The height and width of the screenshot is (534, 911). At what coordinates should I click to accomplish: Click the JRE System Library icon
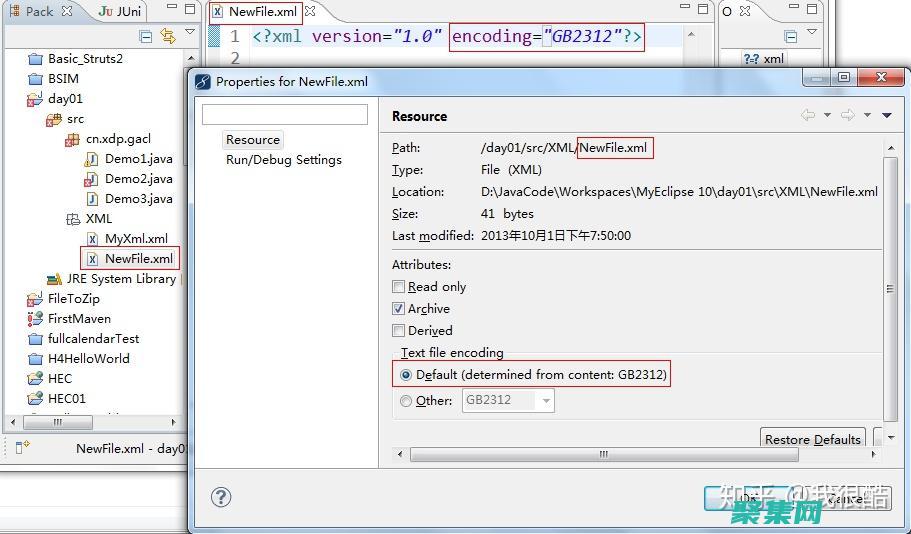tap(53, 279)
